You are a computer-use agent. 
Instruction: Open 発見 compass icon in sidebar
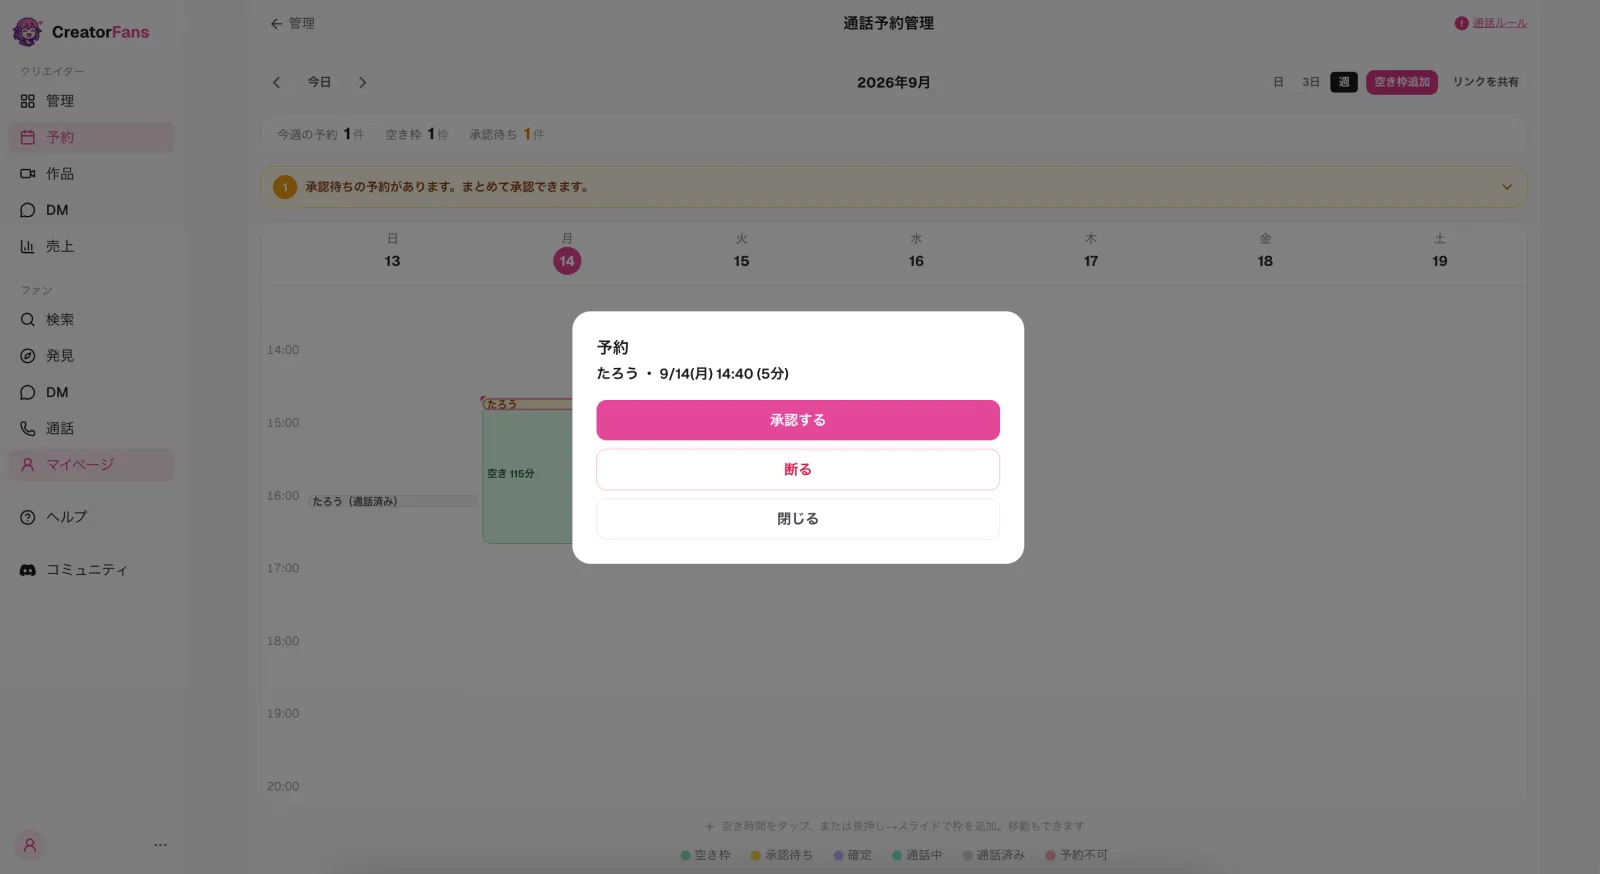pos(28,356)
